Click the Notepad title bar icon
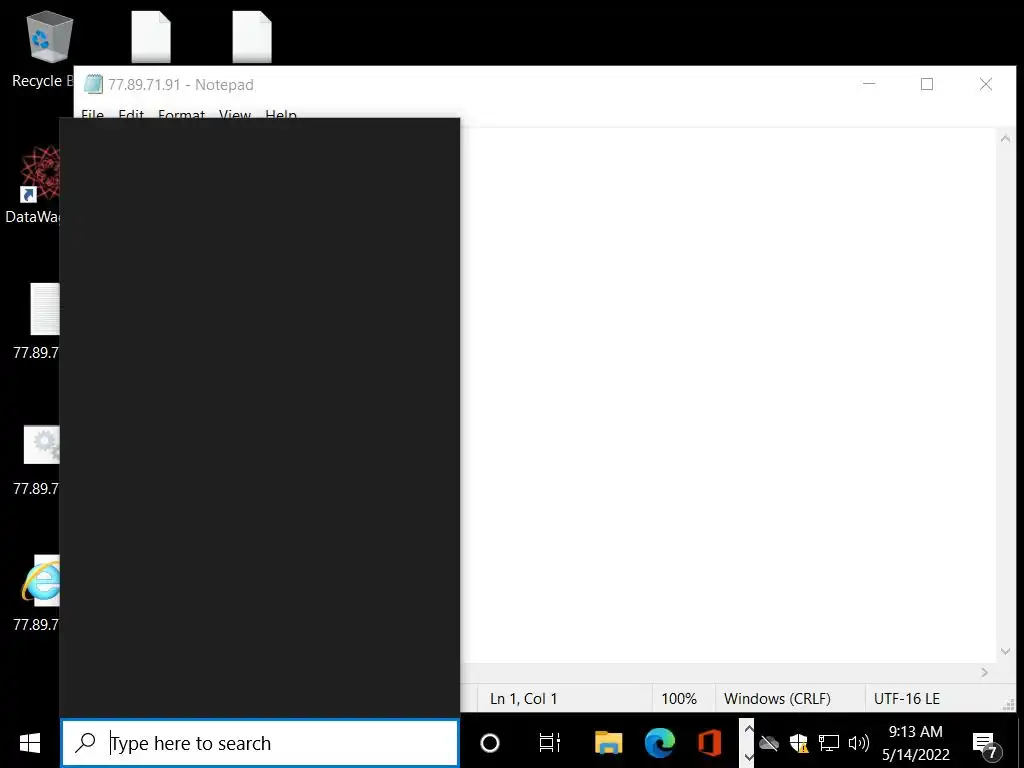The height and width of the screenshot is (768, 1024). pyautogui.click(x=93, y=84)
